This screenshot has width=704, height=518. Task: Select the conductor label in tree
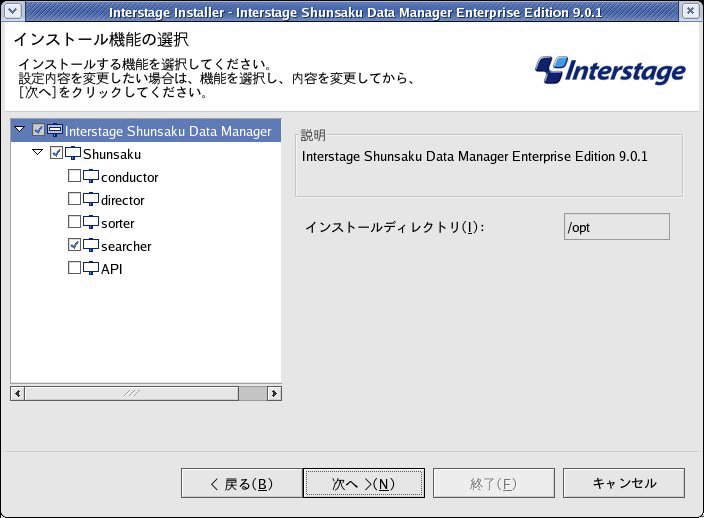pos(130,177)
